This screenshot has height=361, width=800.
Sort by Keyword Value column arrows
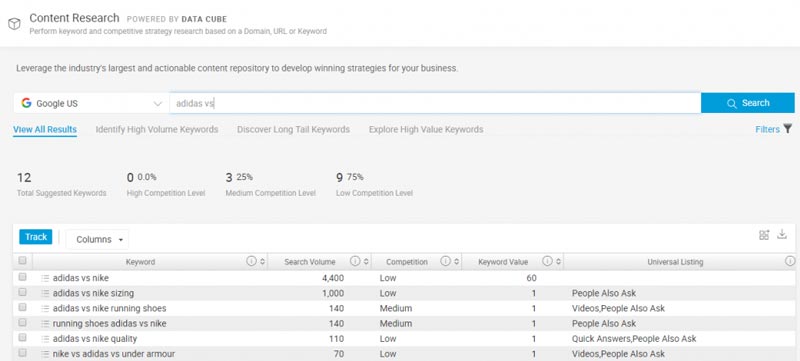click(x=559, y=262)
